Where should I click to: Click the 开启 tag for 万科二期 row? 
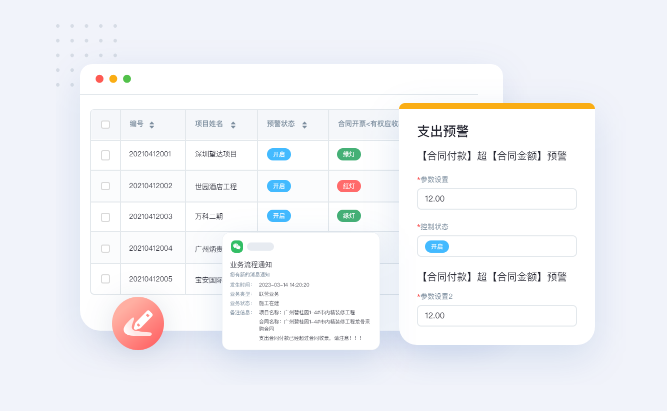tap(279, 216)
